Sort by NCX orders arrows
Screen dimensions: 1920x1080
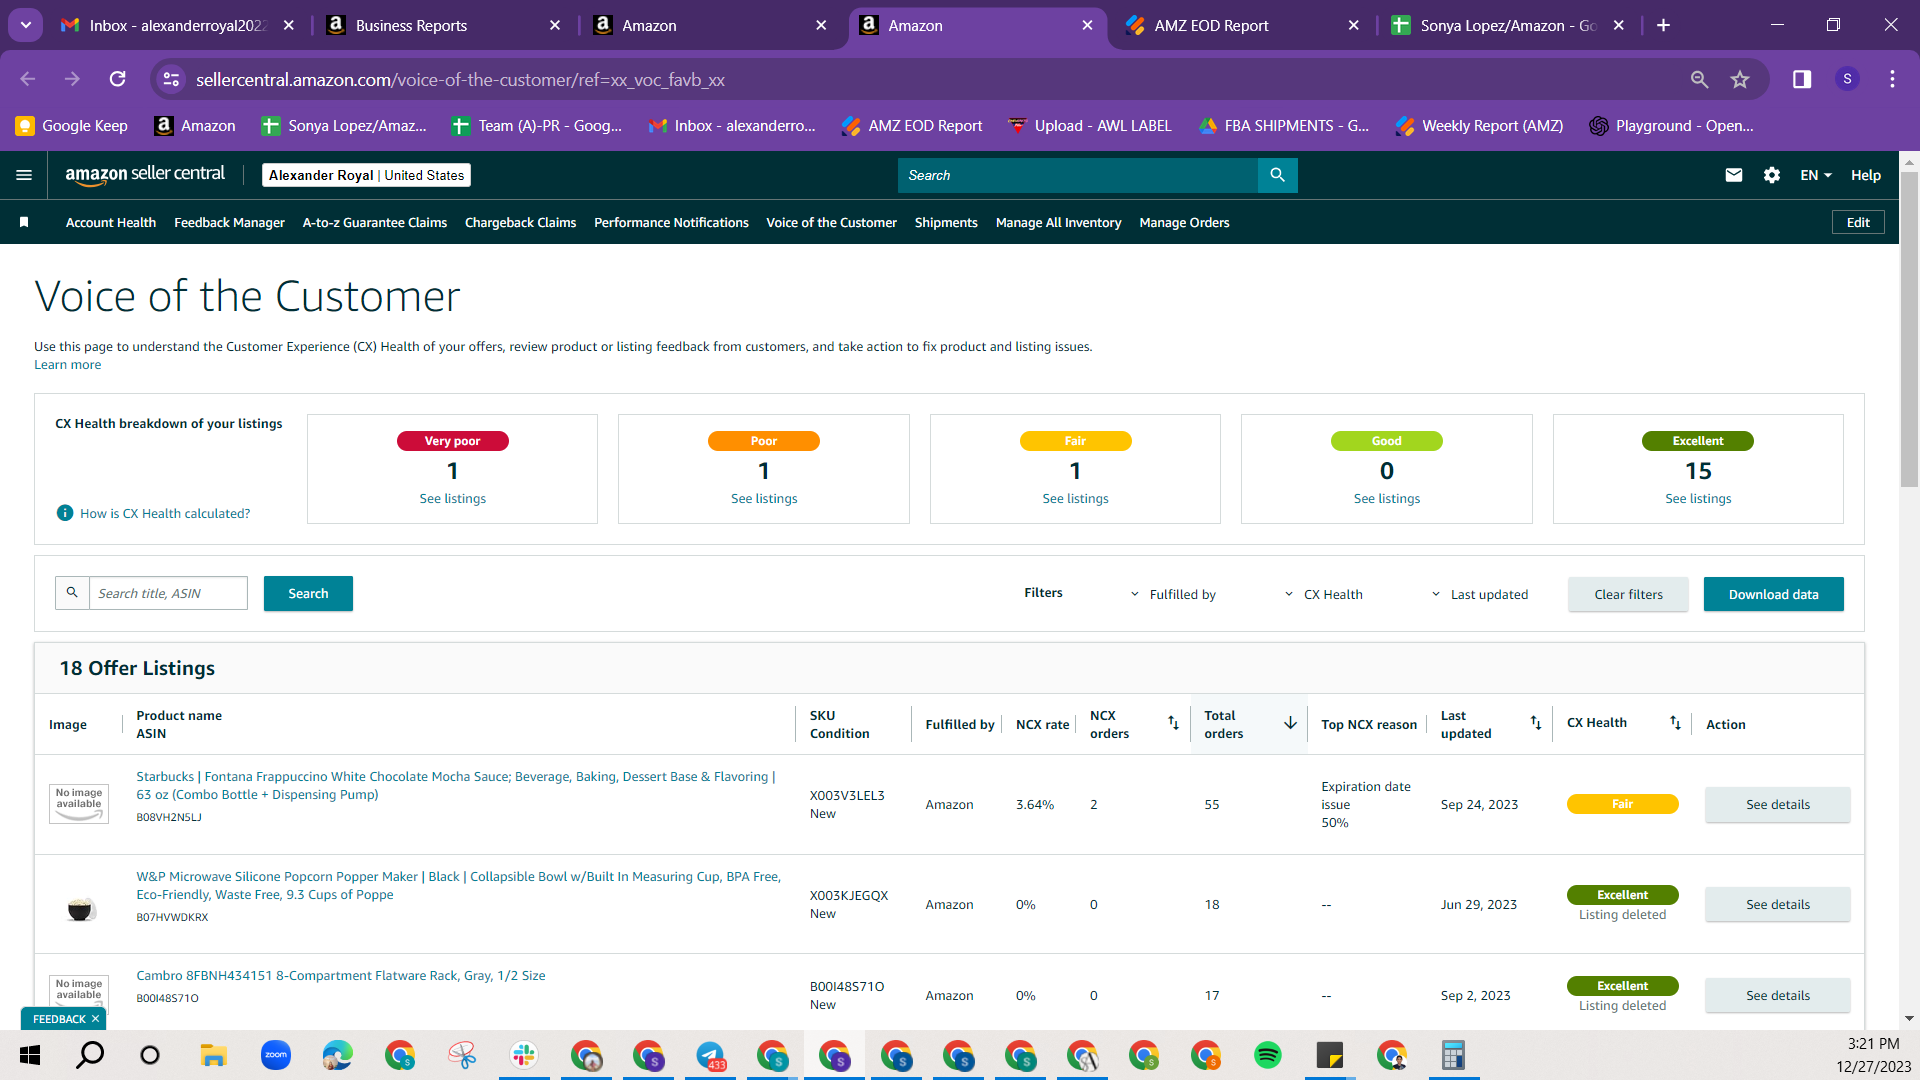point(1173,723)
